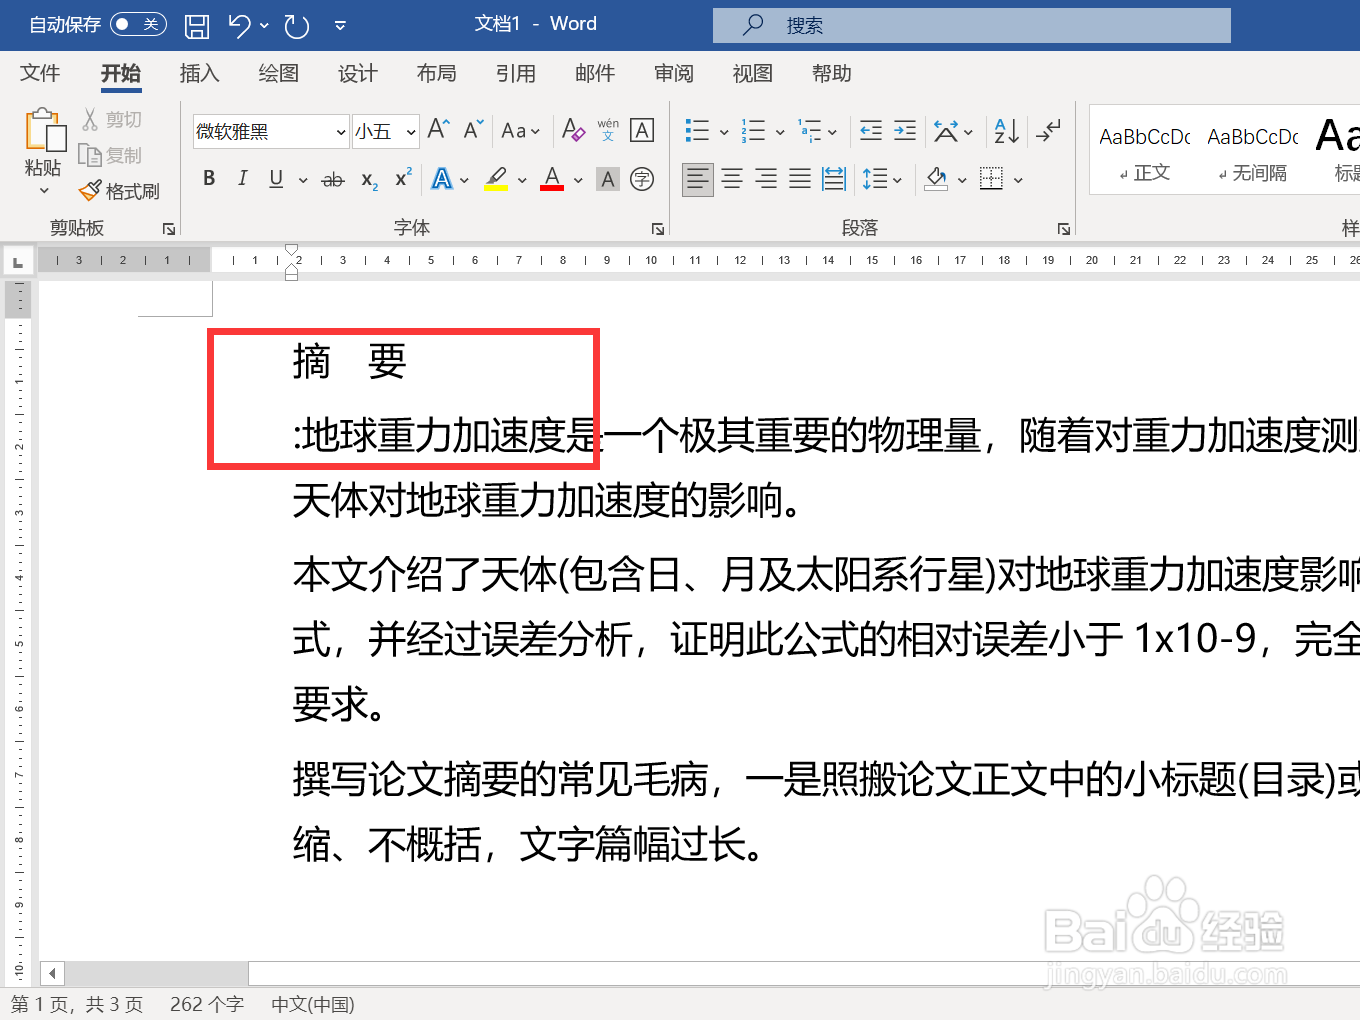Apply italic formatting
Screen dimensions: 1360x1020
pos(241,178)
